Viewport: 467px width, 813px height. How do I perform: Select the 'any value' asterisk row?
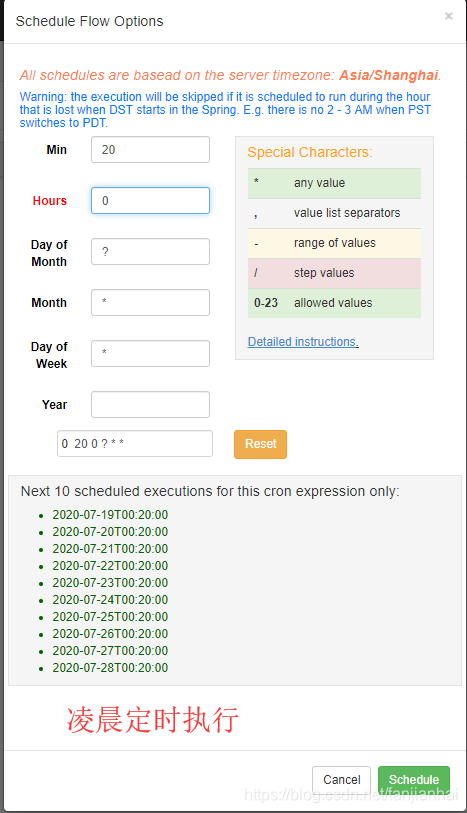tap(334, 183)
